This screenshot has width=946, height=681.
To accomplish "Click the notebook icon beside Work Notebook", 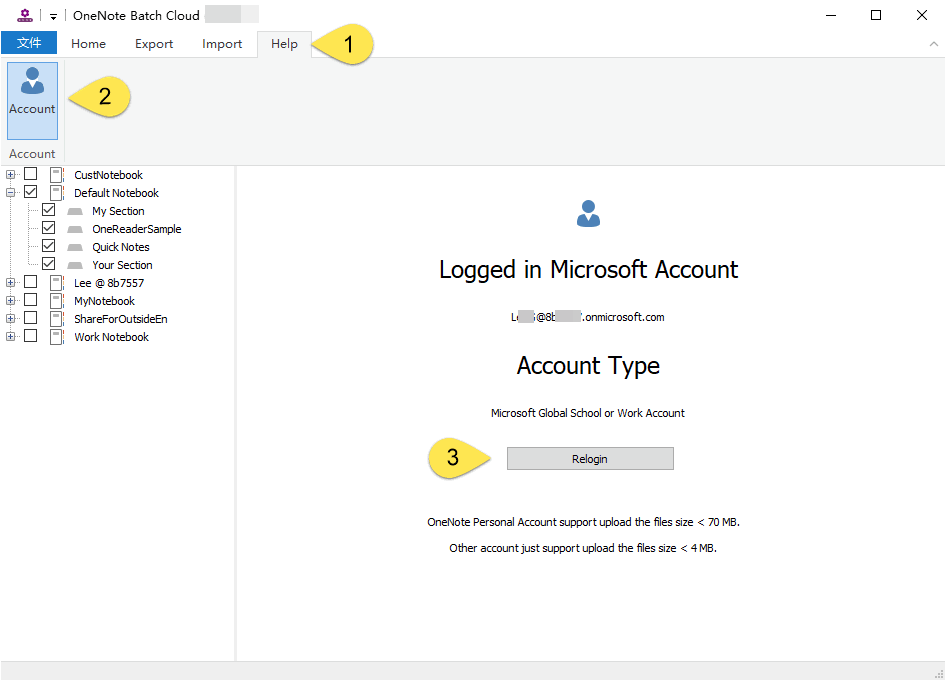I will (x=57, y=336).
